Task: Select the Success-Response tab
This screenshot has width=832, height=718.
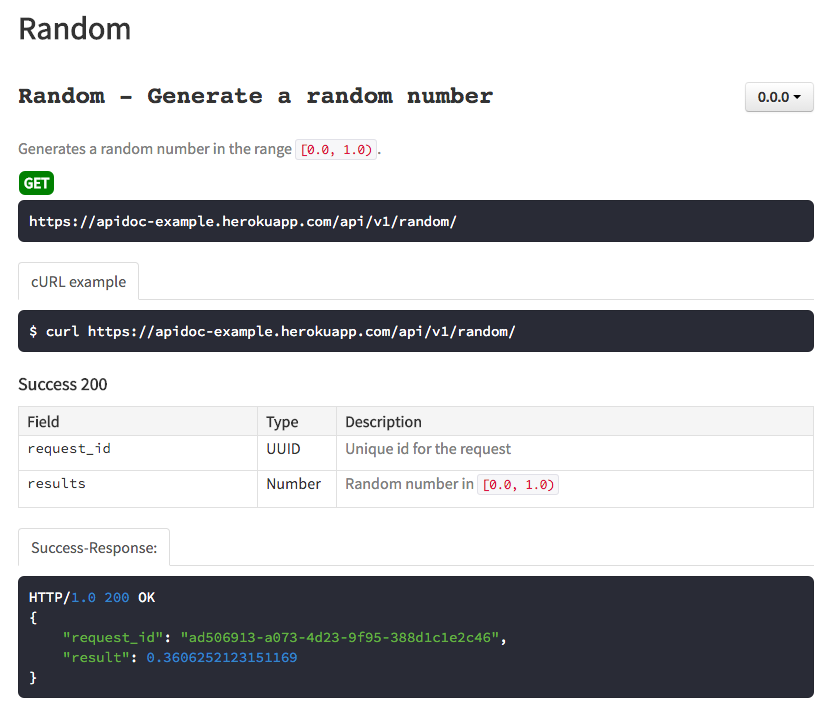Action: (x=93, y=547)
